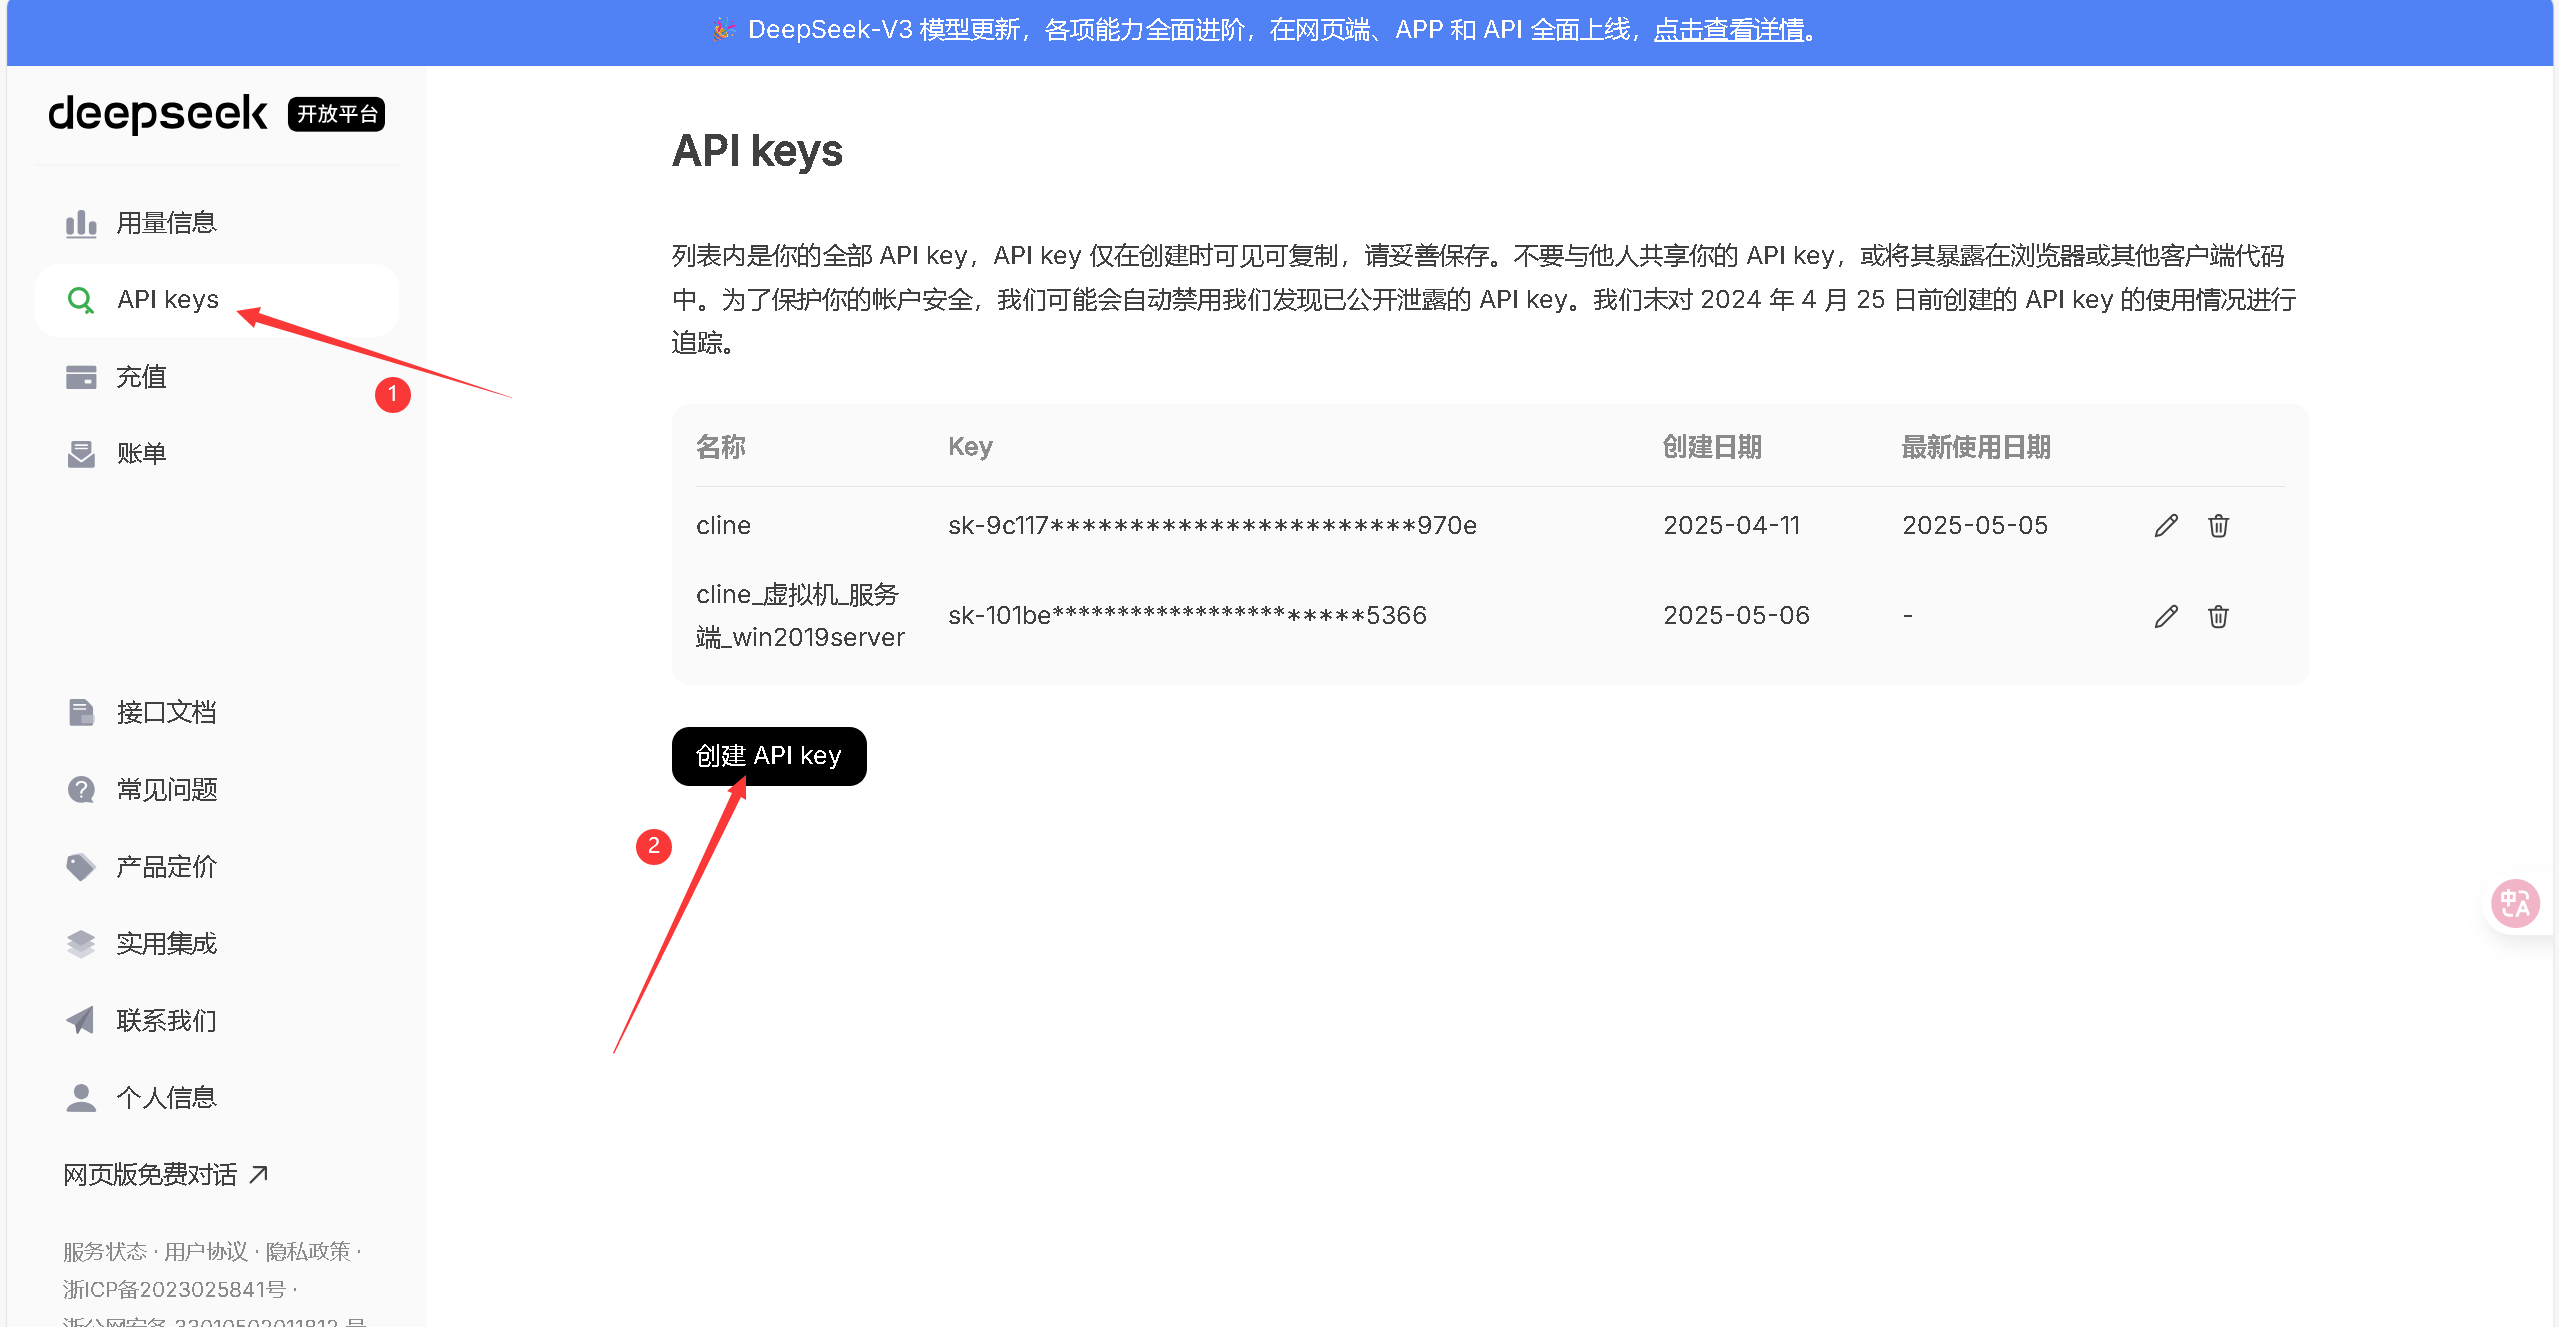
Task: Delete the cline_虚拟机_服务端_win2019server key
Action: (x=2218, y=616)
